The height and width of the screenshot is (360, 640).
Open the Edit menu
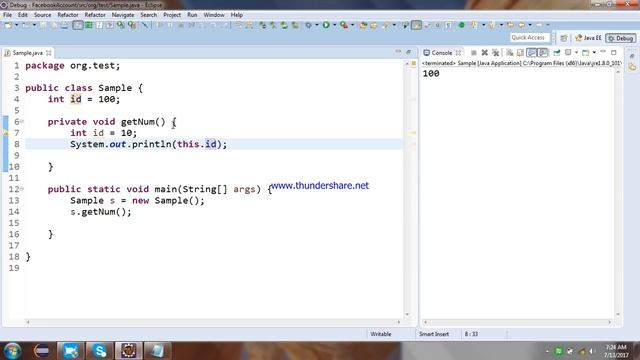22,15
